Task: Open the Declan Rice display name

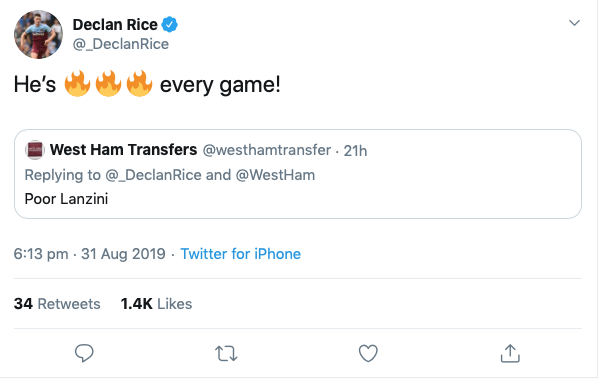Action: [x=115, y=25]
